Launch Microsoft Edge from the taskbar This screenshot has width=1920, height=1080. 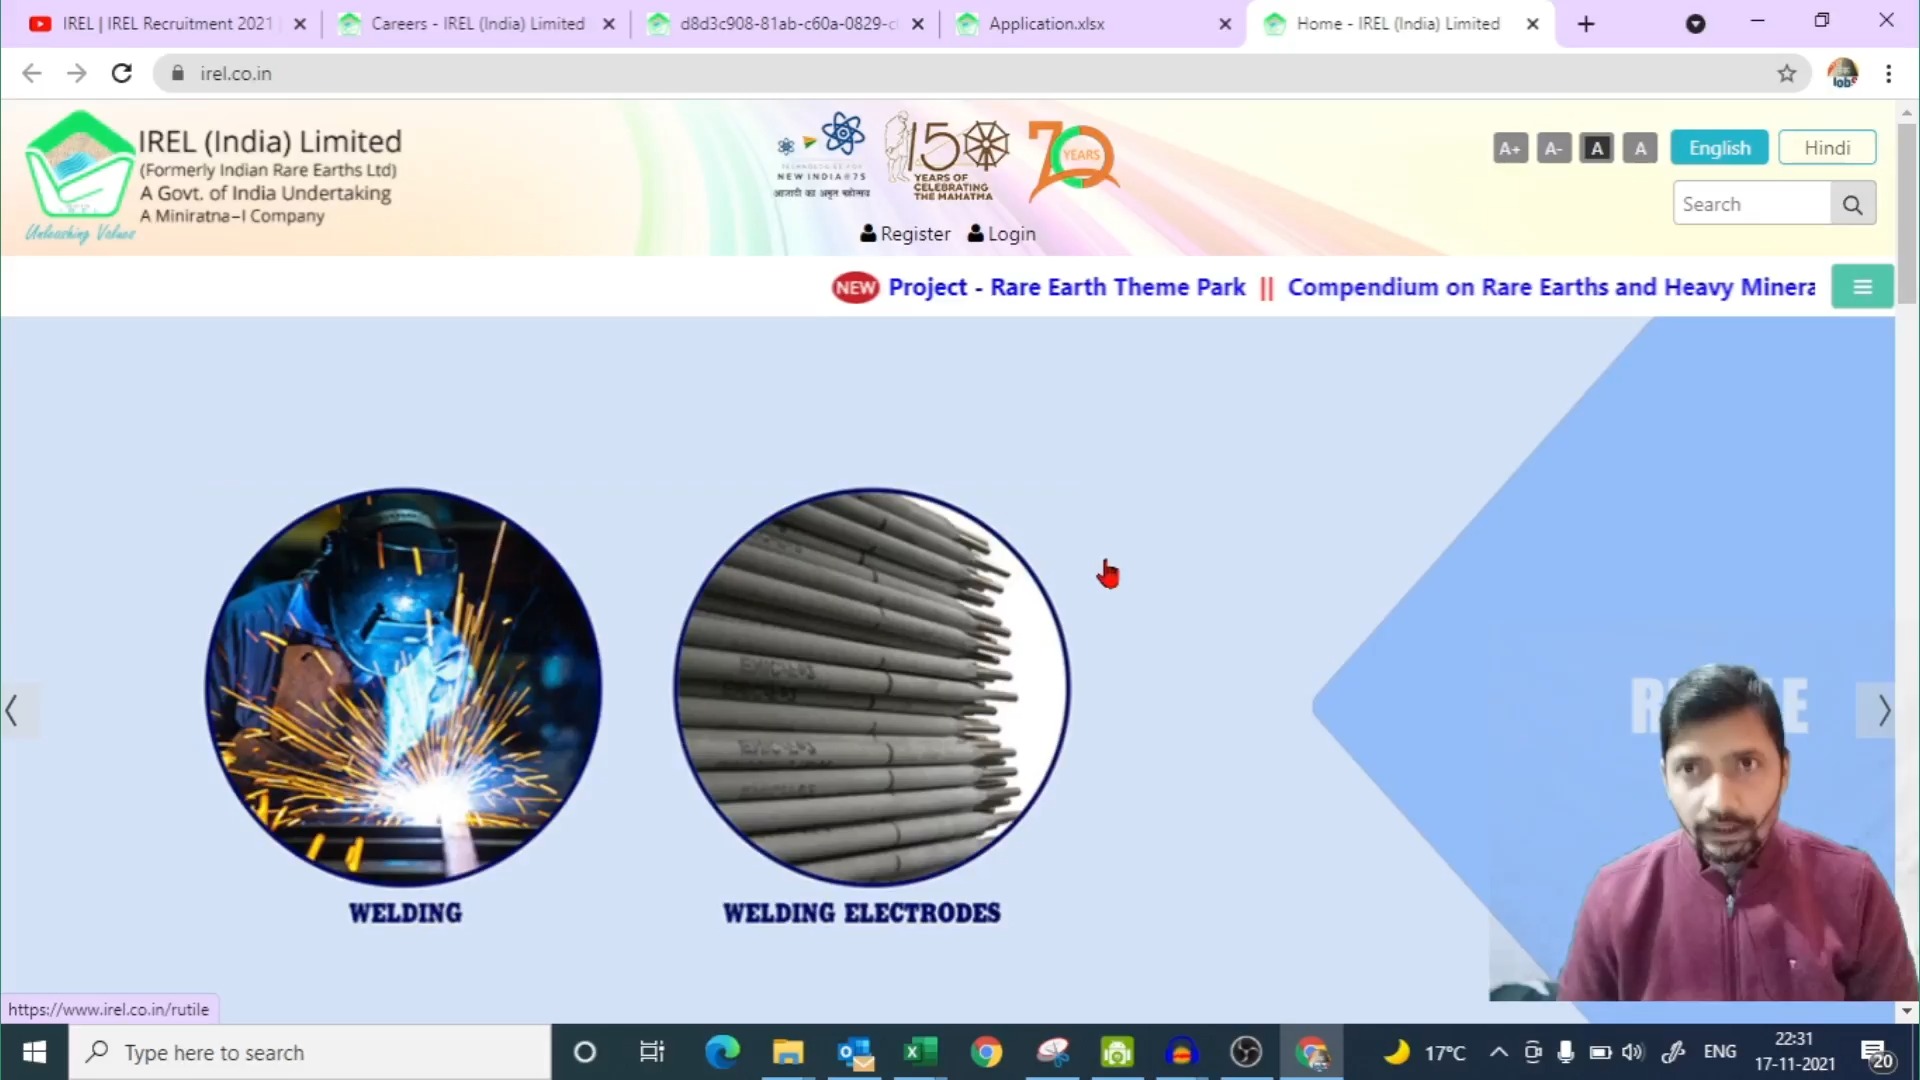(722, 1052)
